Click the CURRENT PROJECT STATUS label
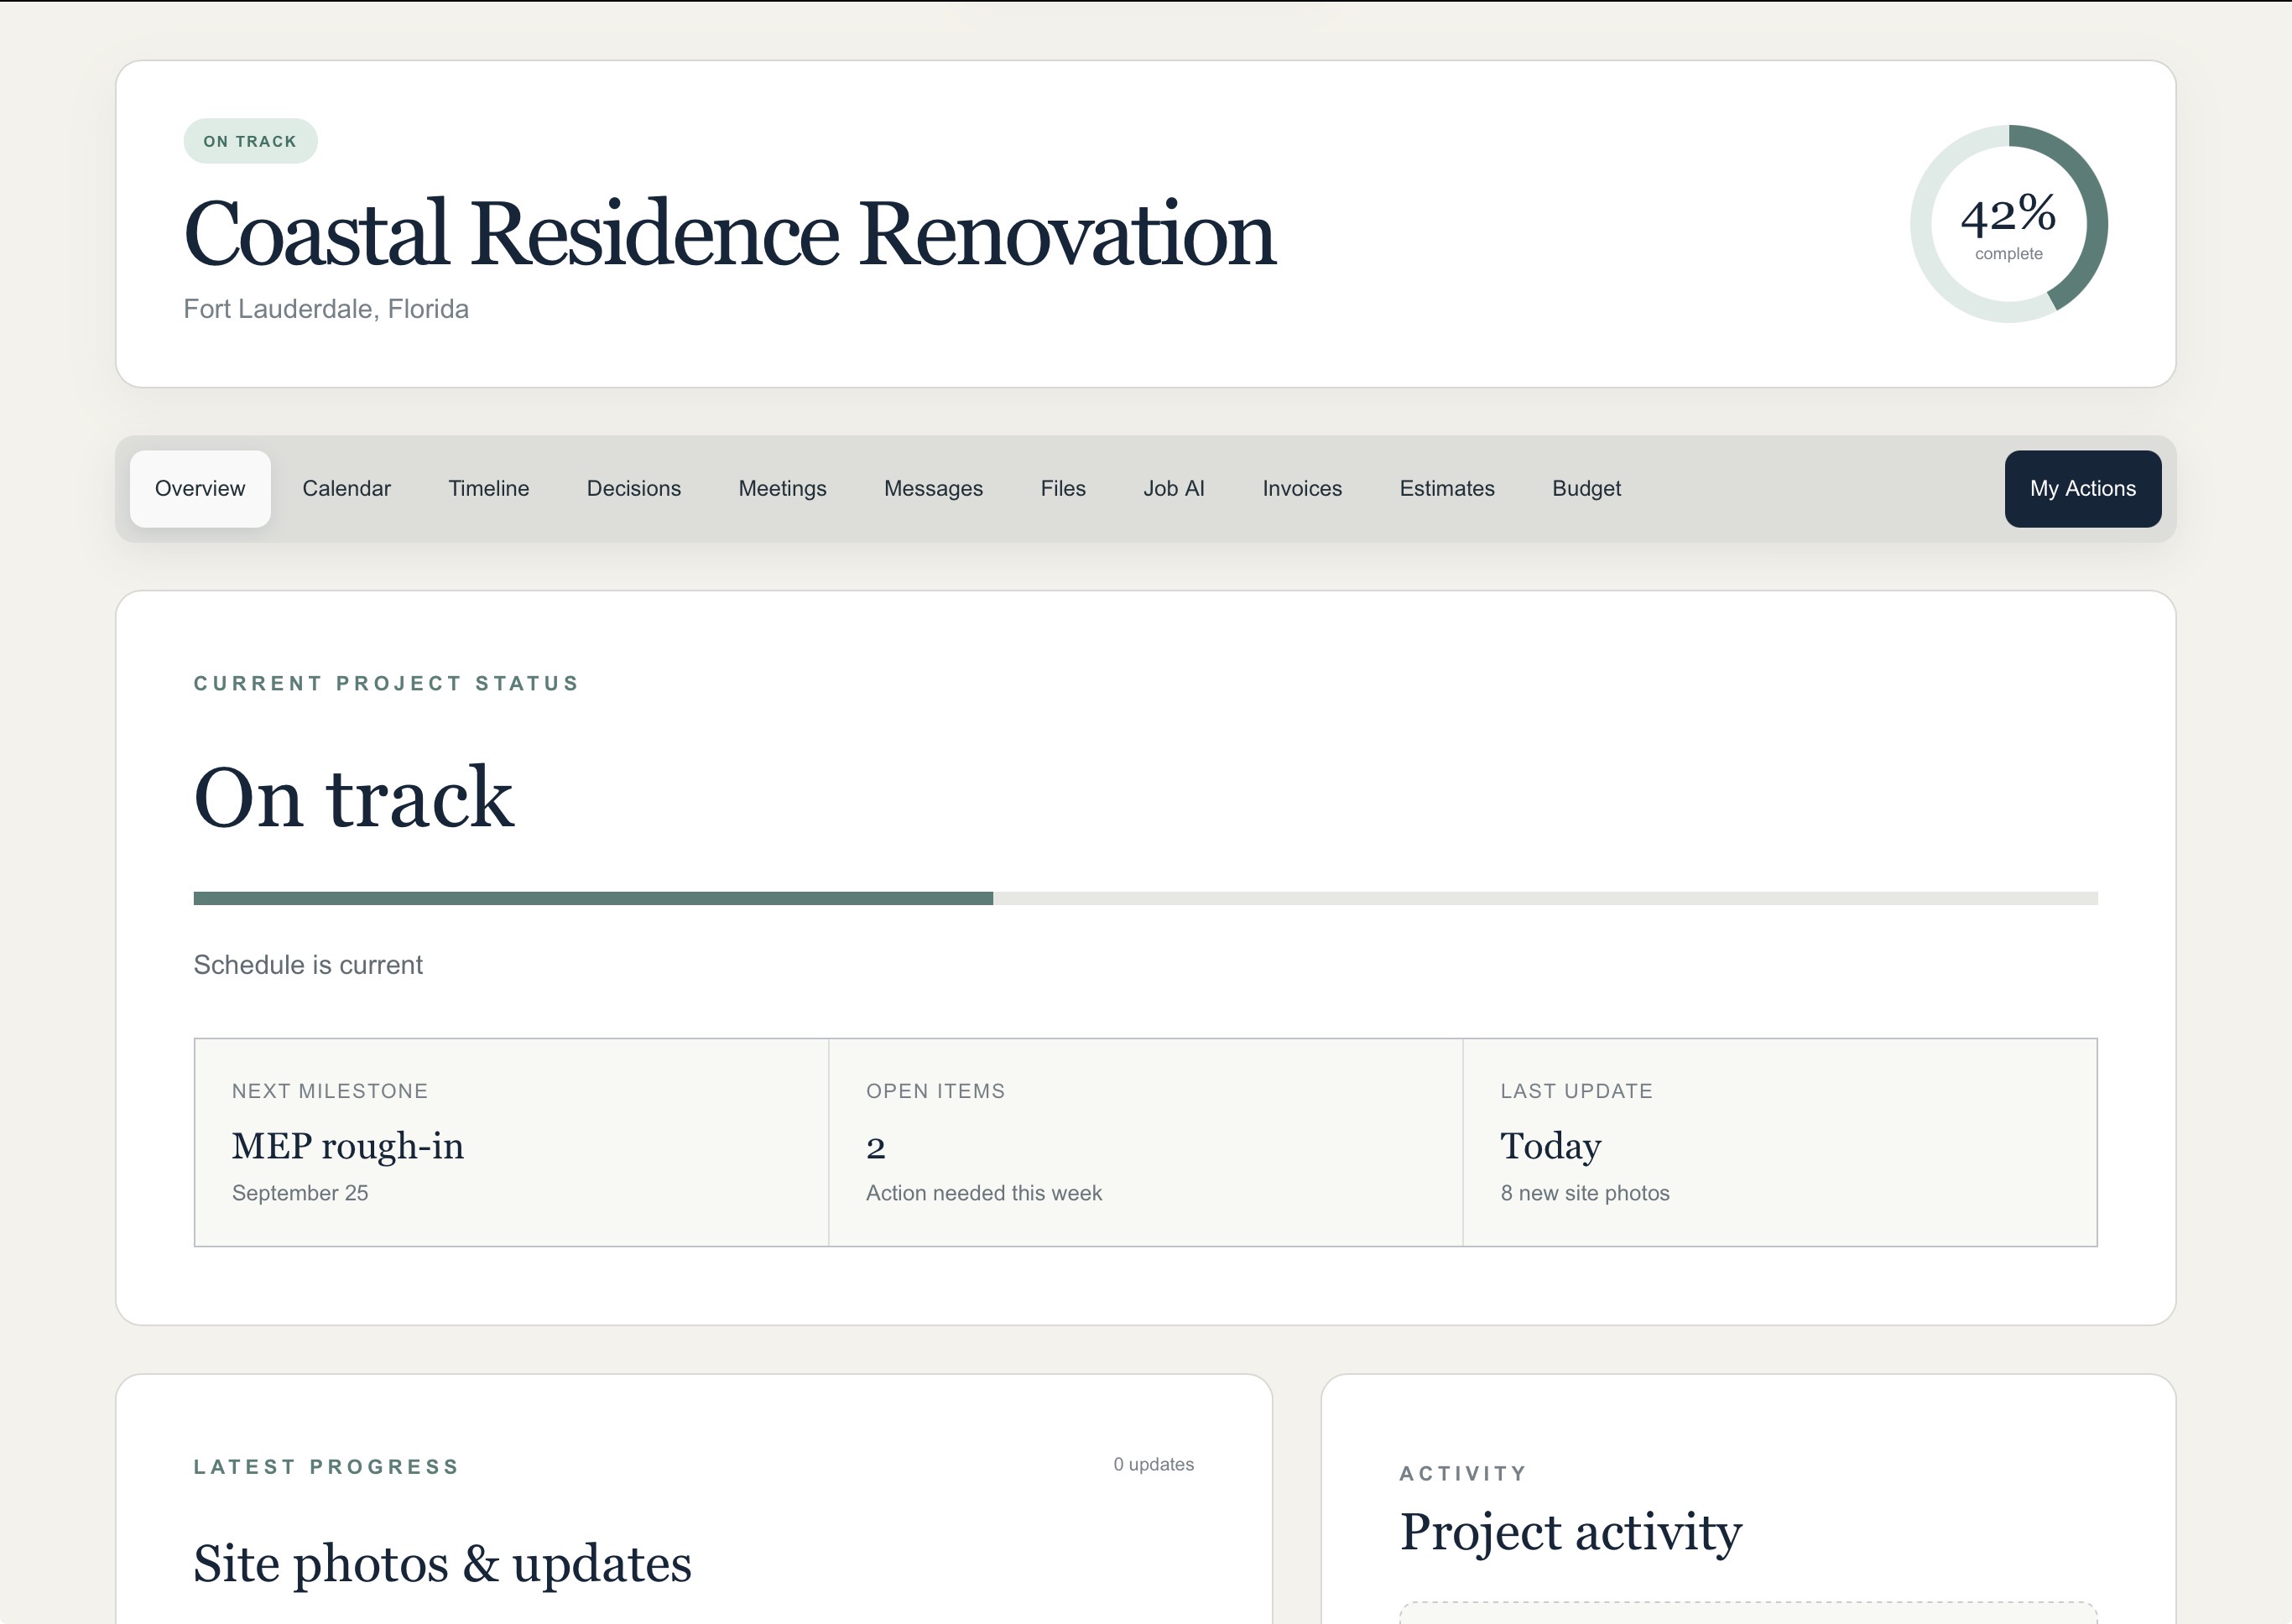 pyautogui.click(x=386, y=683)
